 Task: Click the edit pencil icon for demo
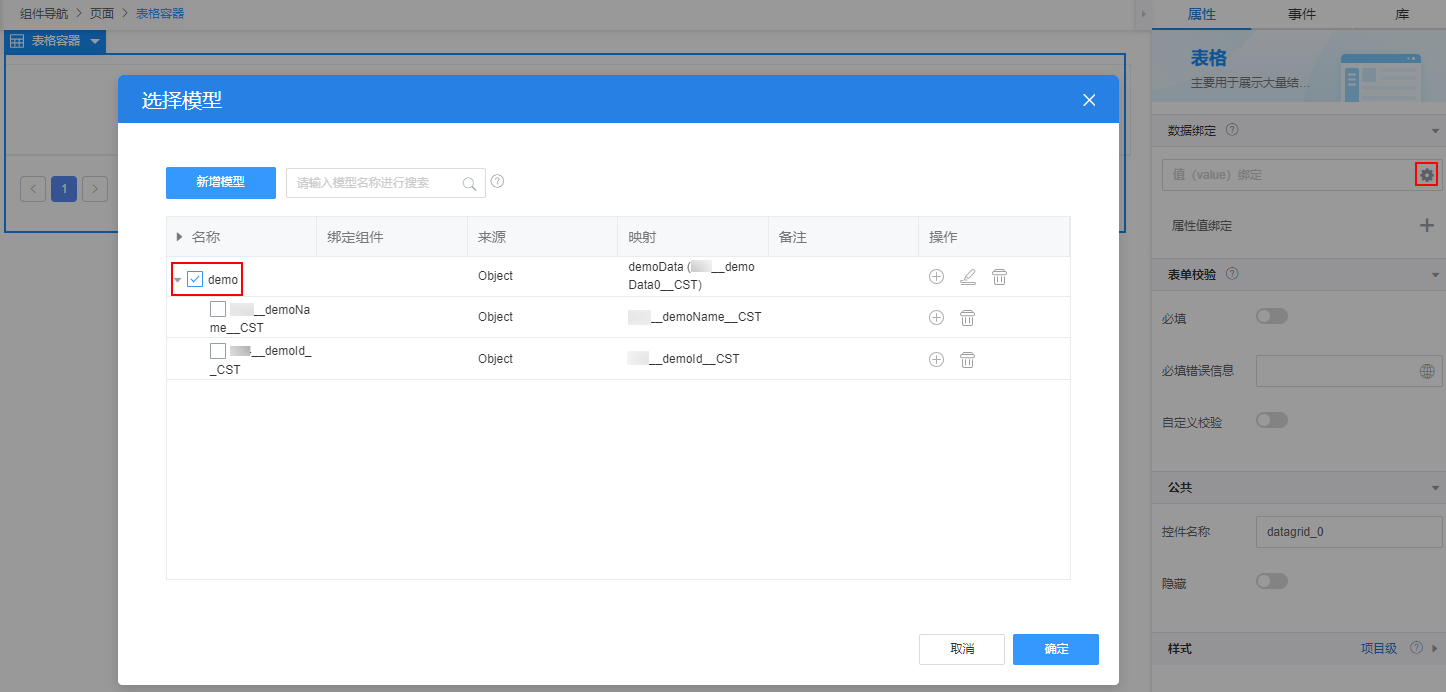pyautogui.click(x=967, y=277)
